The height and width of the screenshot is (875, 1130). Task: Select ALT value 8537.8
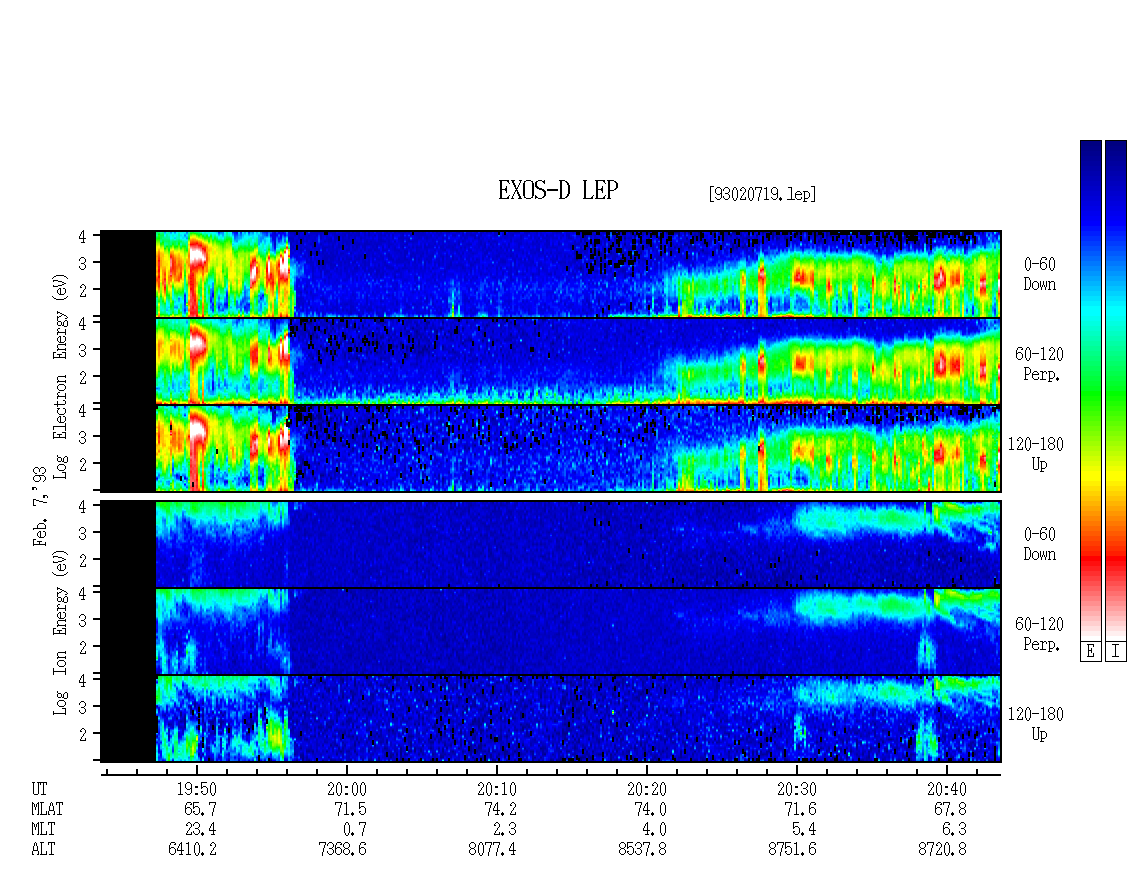click(x=642, y=850)
